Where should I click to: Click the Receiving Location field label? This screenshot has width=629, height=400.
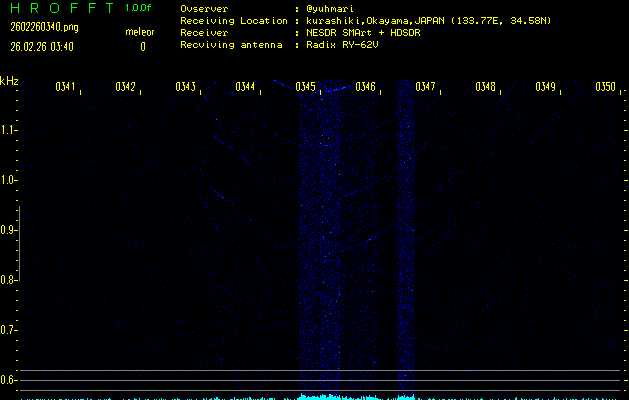click(x=234, y=20)
